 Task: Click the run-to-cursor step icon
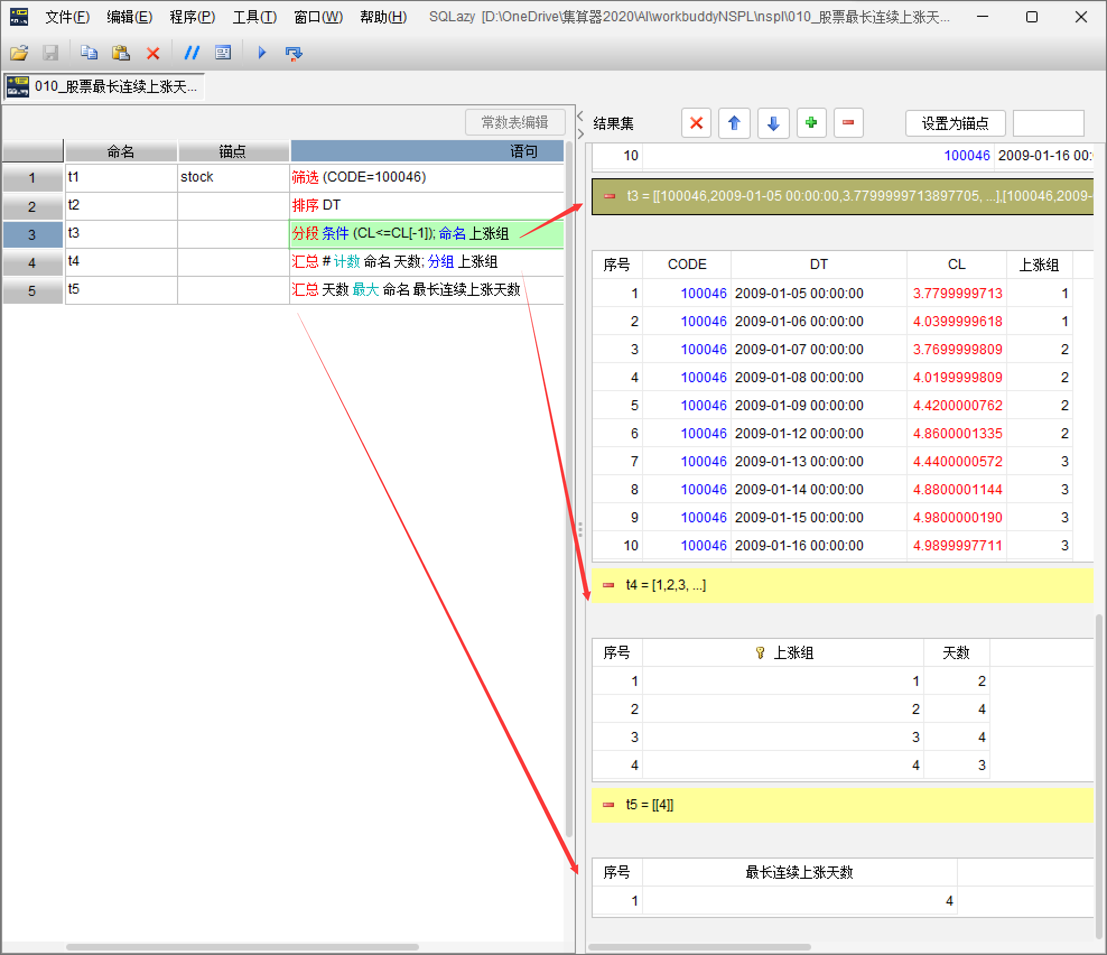(x=293, y=53)
